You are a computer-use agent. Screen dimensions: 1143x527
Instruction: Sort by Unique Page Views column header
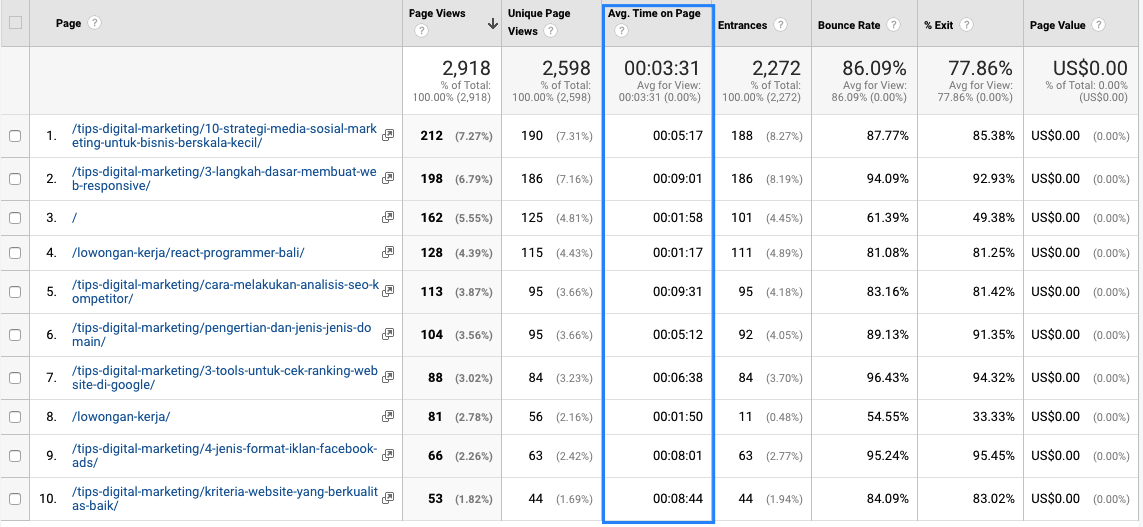[x=537, y=22]
